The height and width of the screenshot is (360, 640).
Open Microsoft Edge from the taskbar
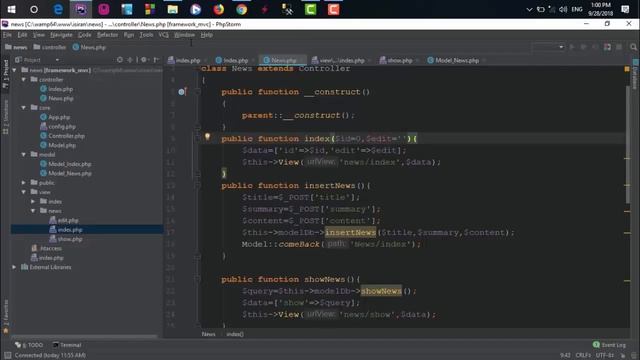pyautogui.click(x=58, y=9)
